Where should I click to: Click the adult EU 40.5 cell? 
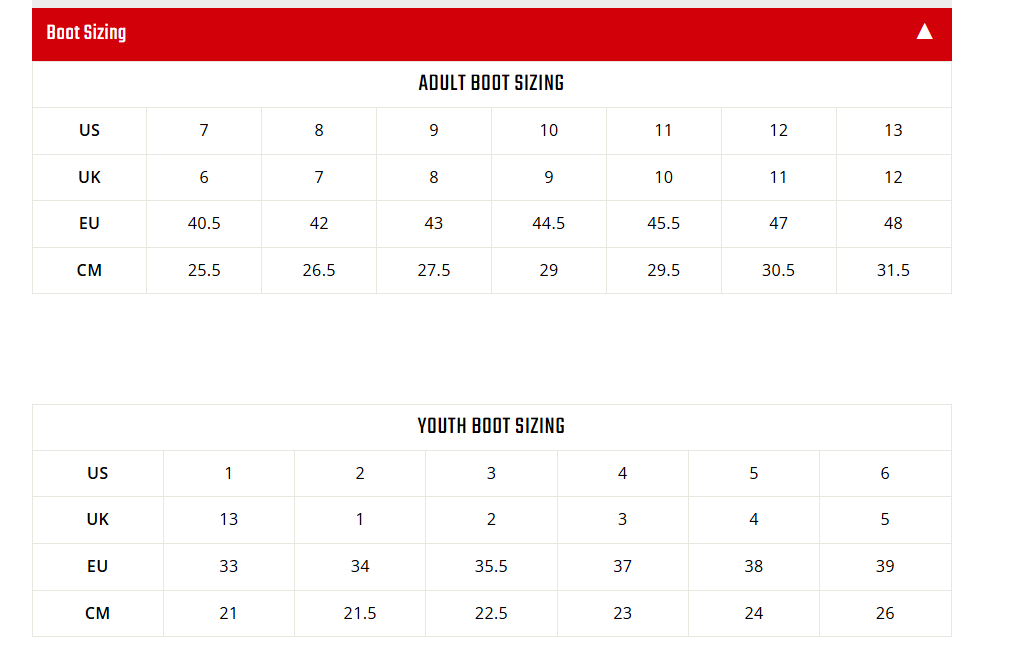[204, 223]
